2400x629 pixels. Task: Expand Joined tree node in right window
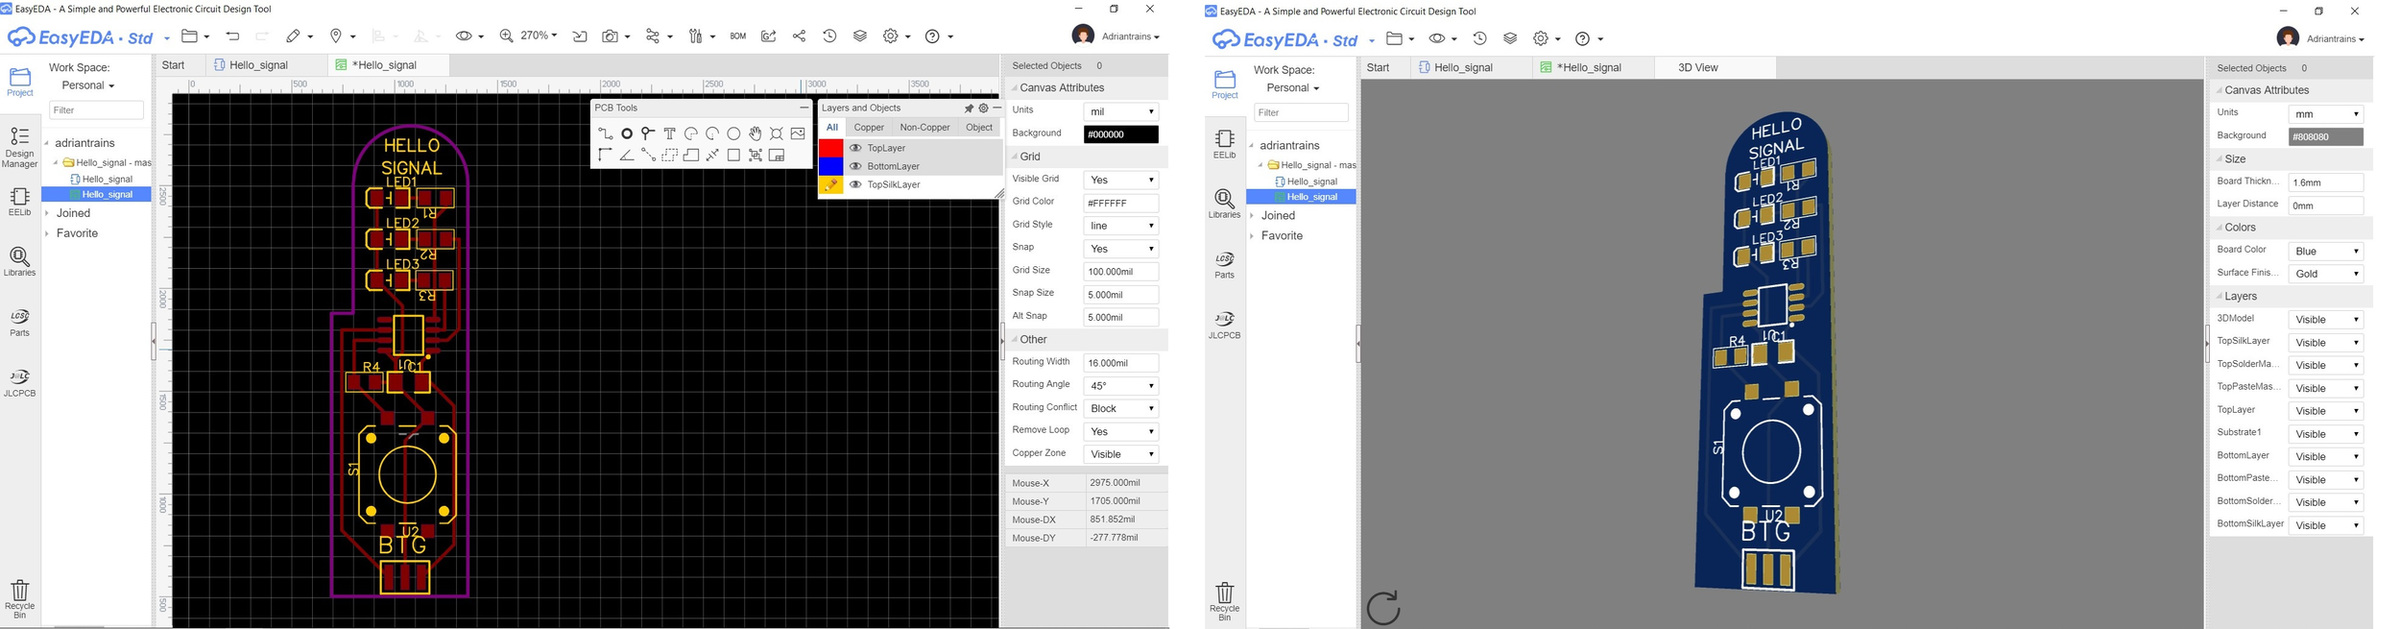1252,216
